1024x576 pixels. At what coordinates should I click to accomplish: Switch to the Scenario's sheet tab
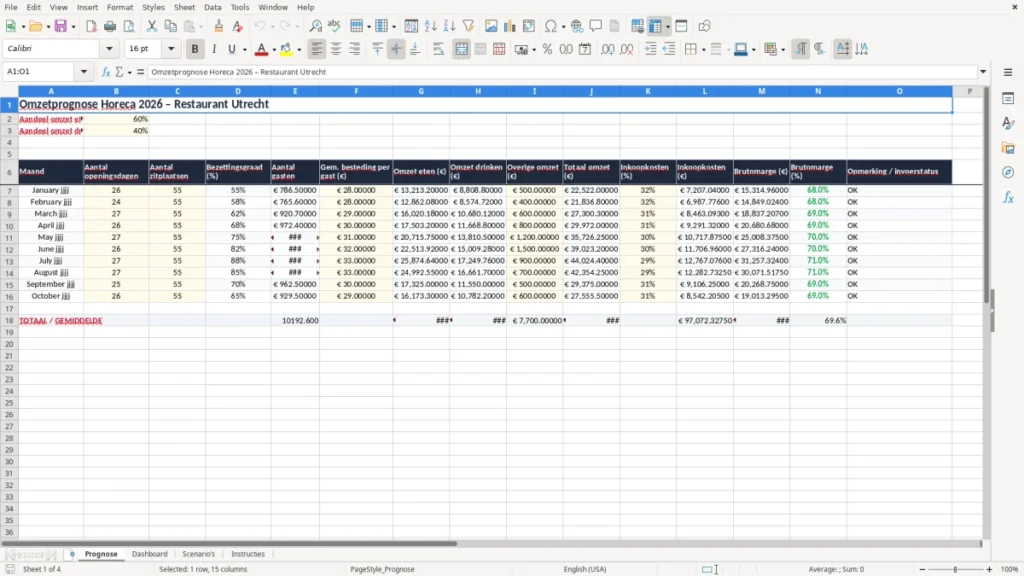click(199, 554)
